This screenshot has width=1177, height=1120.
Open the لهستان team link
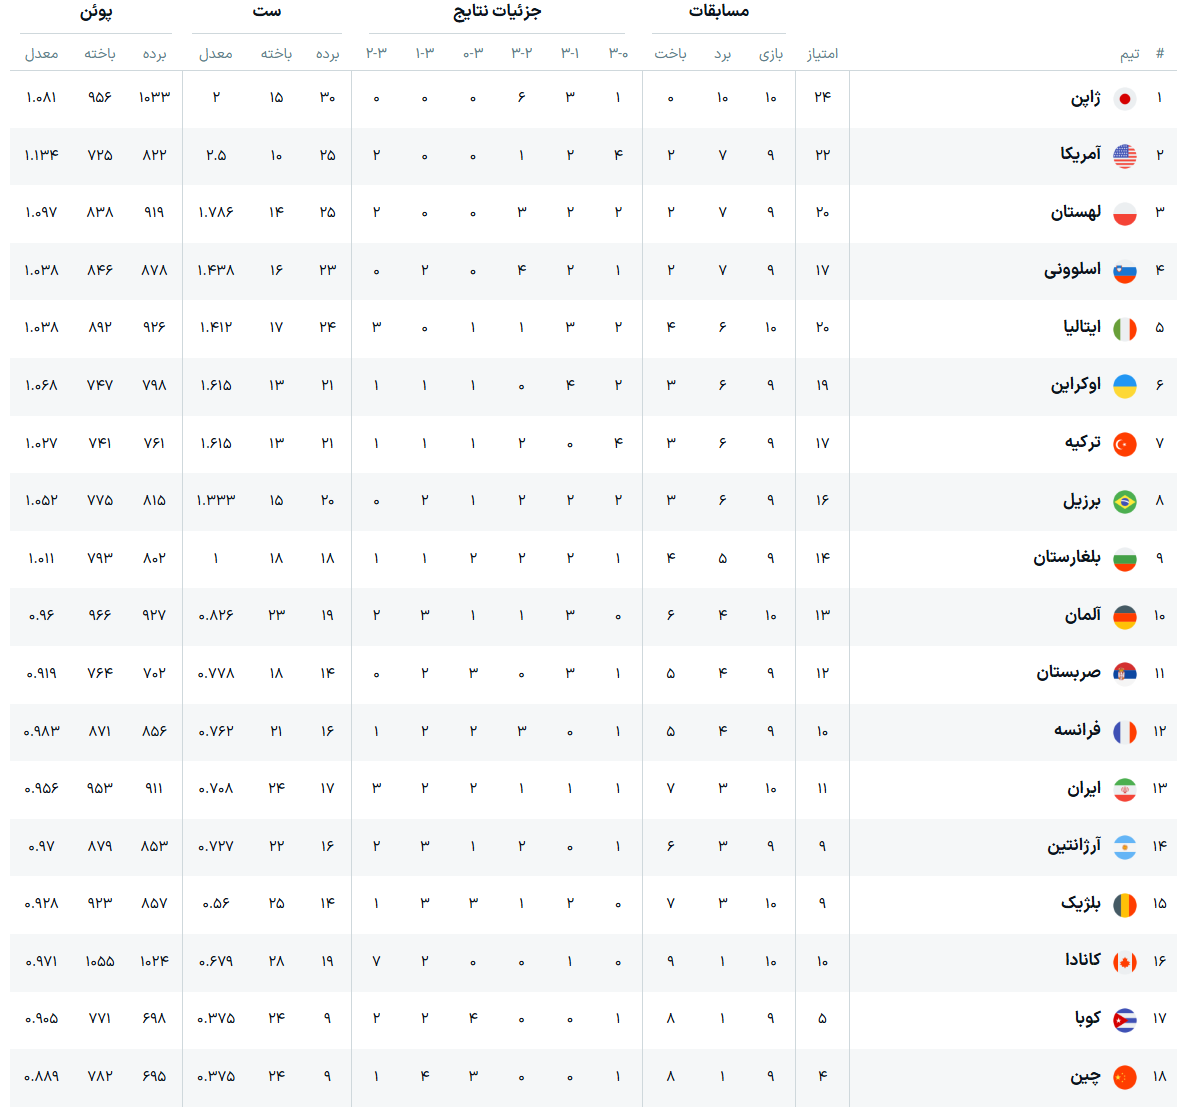[1076, 212]
